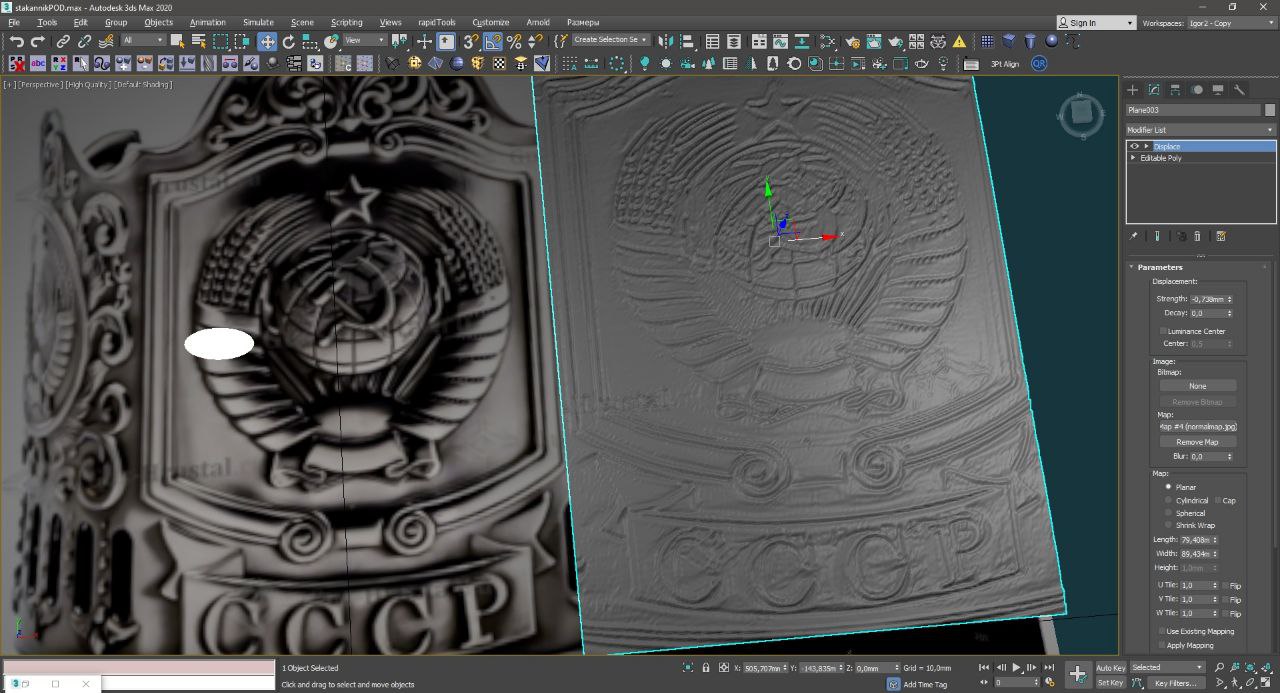Enable Use Existing Mapping checkbox
Viewport: 1280px width, 693px height.
[1161, 631]
